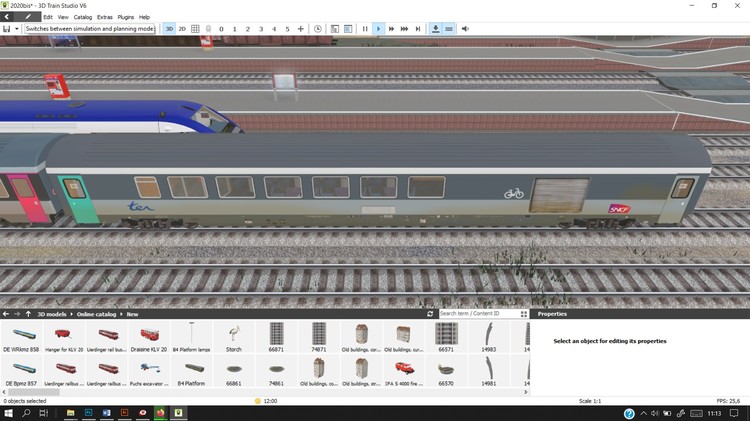Add a new camera with plus icon

tap(300, 29)
